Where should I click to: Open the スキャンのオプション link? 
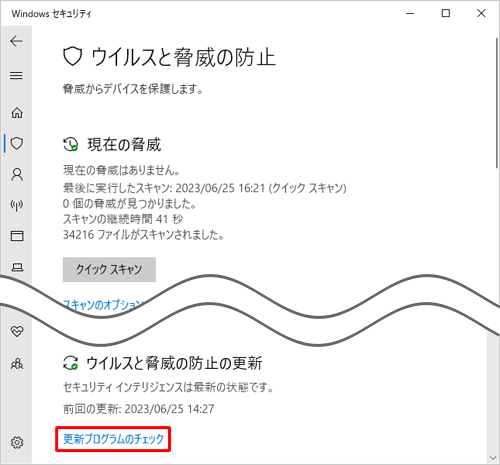click(103, 304)
